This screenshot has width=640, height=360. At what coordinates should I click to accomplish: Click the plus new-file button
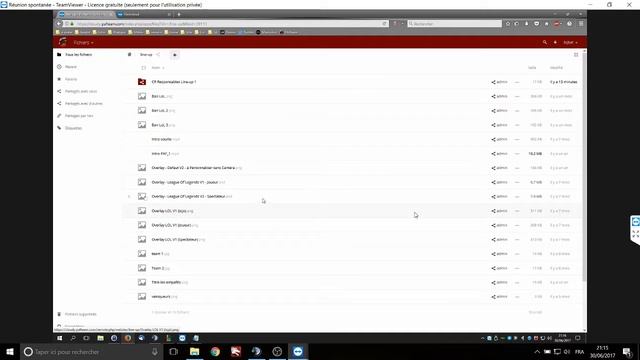point(175,55)
